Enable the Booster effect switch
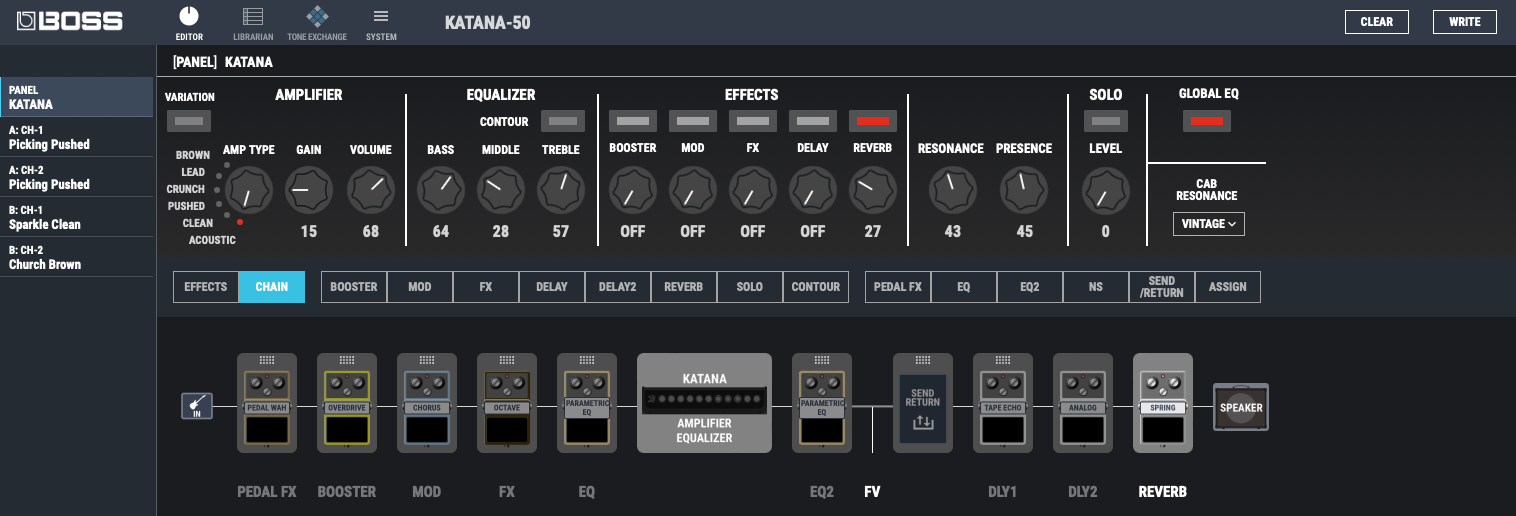 (632, 121)
